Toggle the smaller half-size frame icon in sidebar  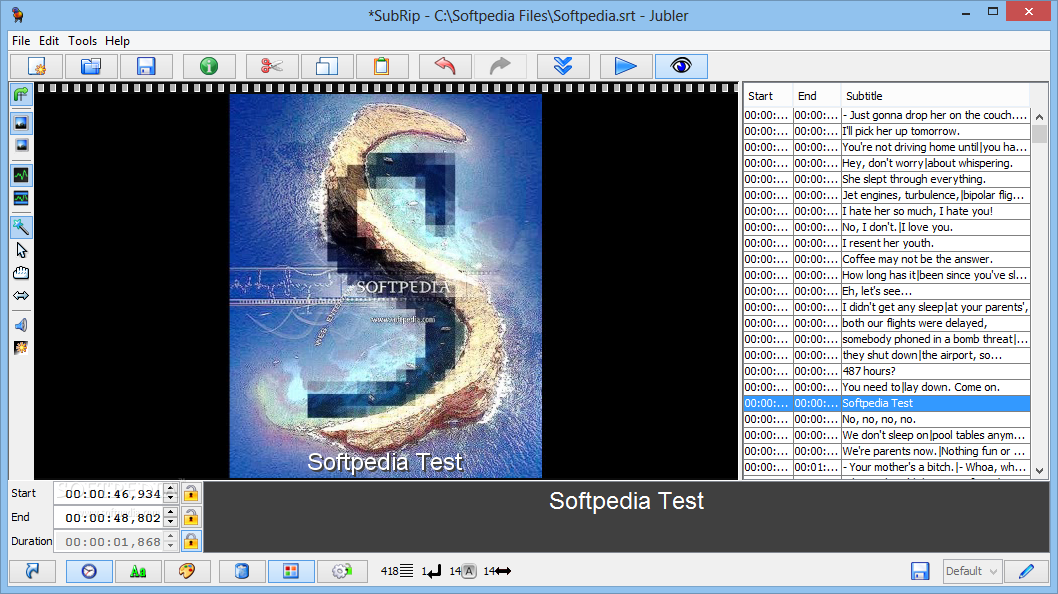tap(21, 145)
